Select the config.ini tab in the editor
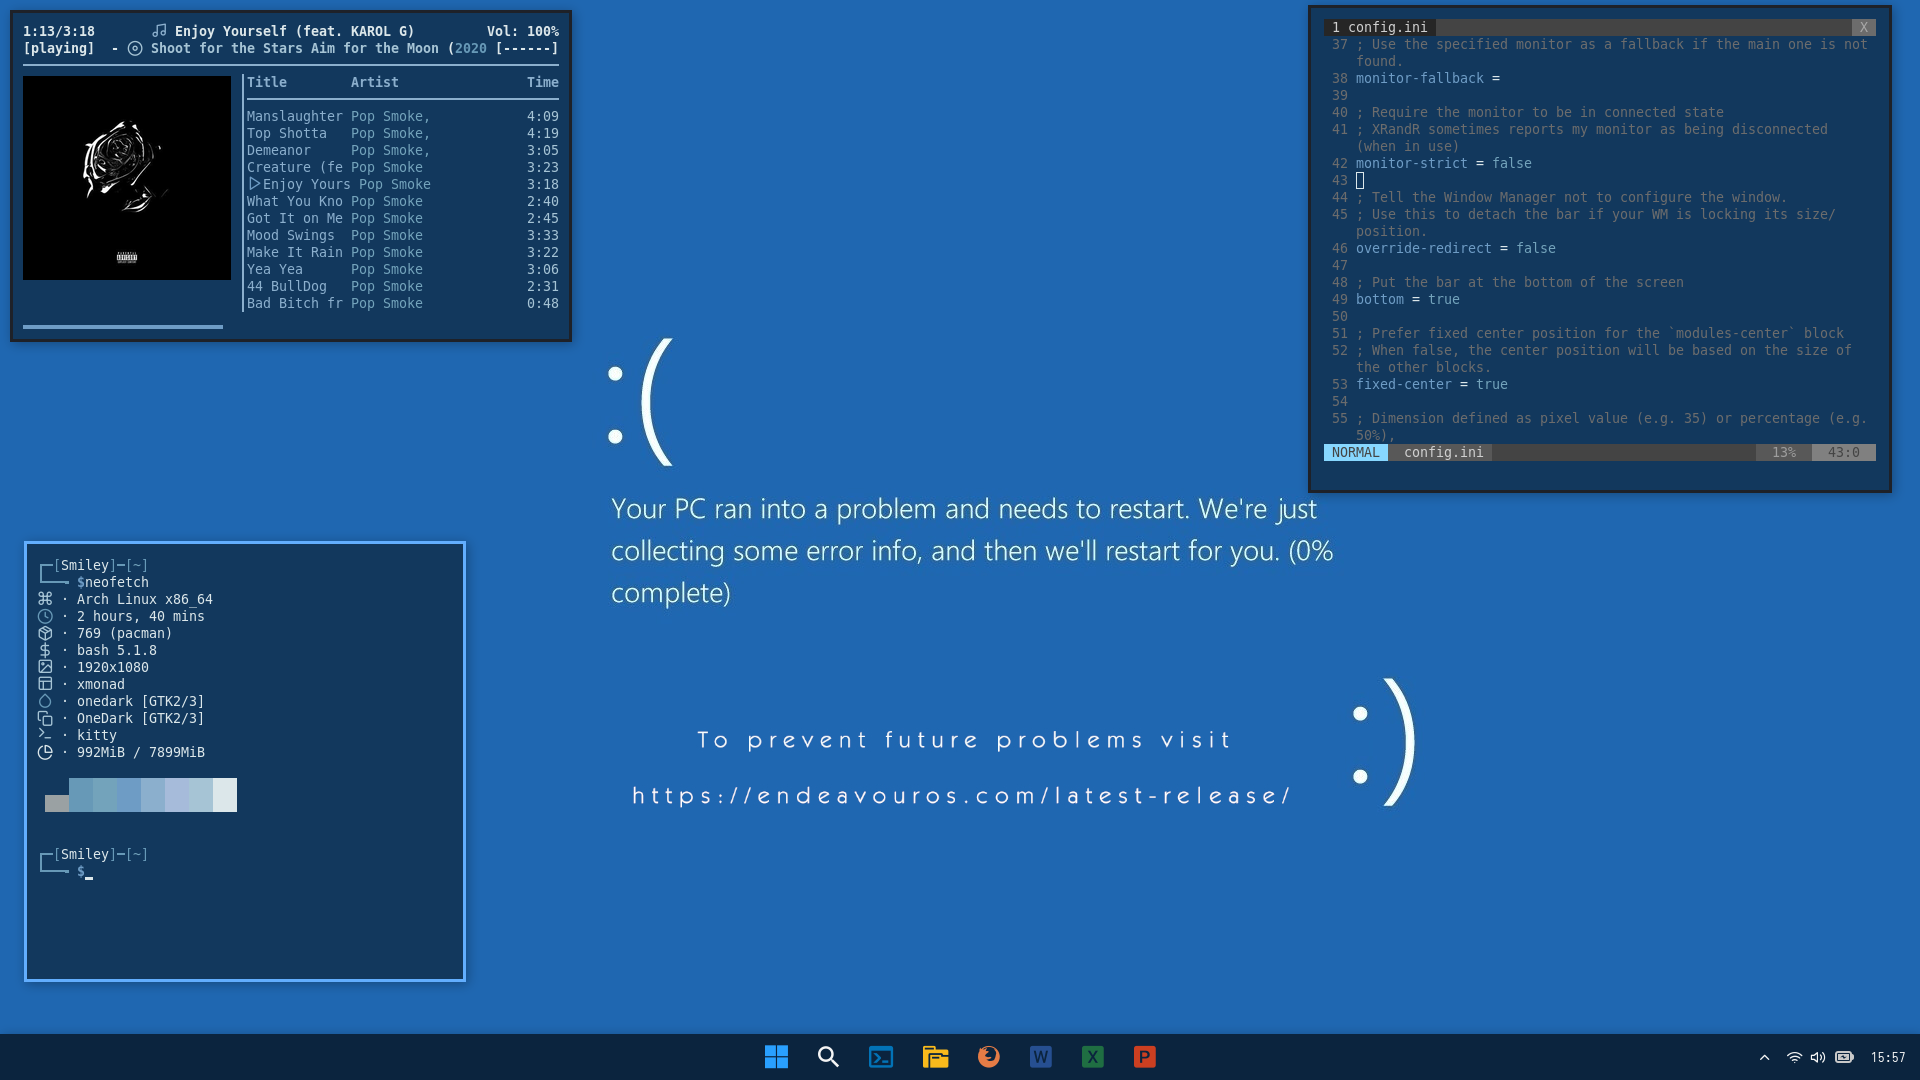 (1380, 28)
